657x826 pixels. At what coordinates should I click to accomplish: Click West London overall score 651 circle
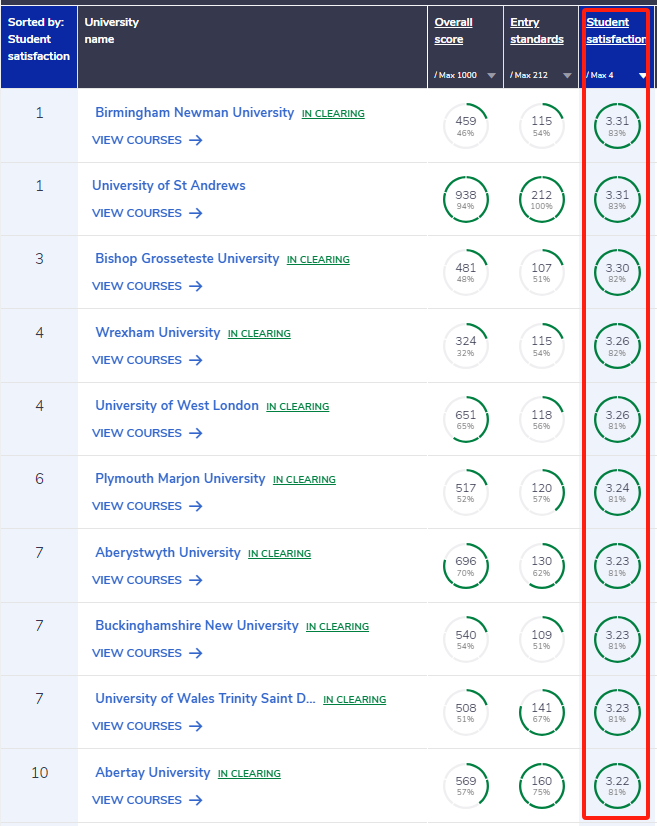[x=466, y=419]
